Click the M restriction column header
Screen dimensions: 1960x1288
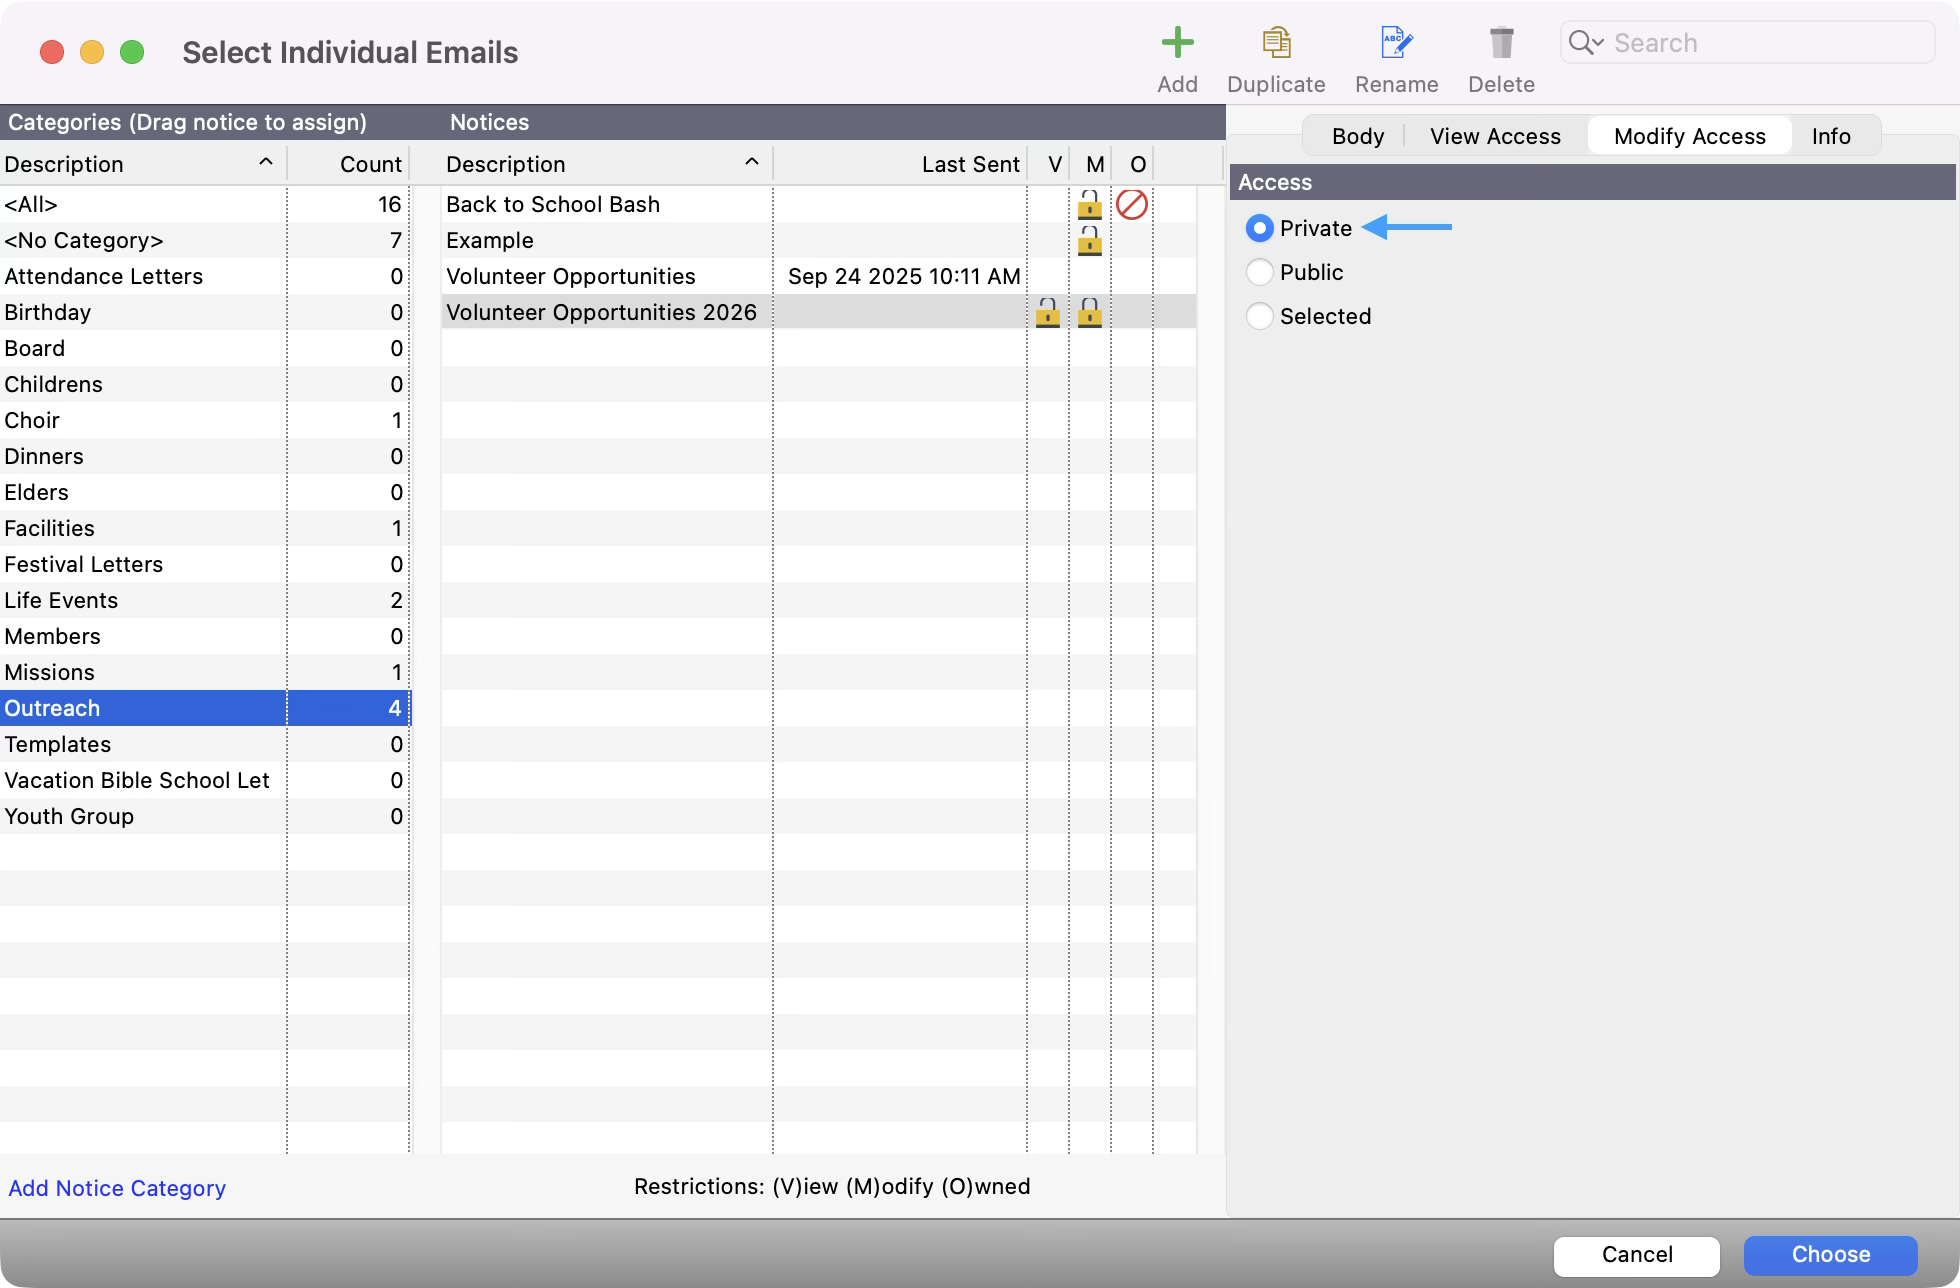1090,165
